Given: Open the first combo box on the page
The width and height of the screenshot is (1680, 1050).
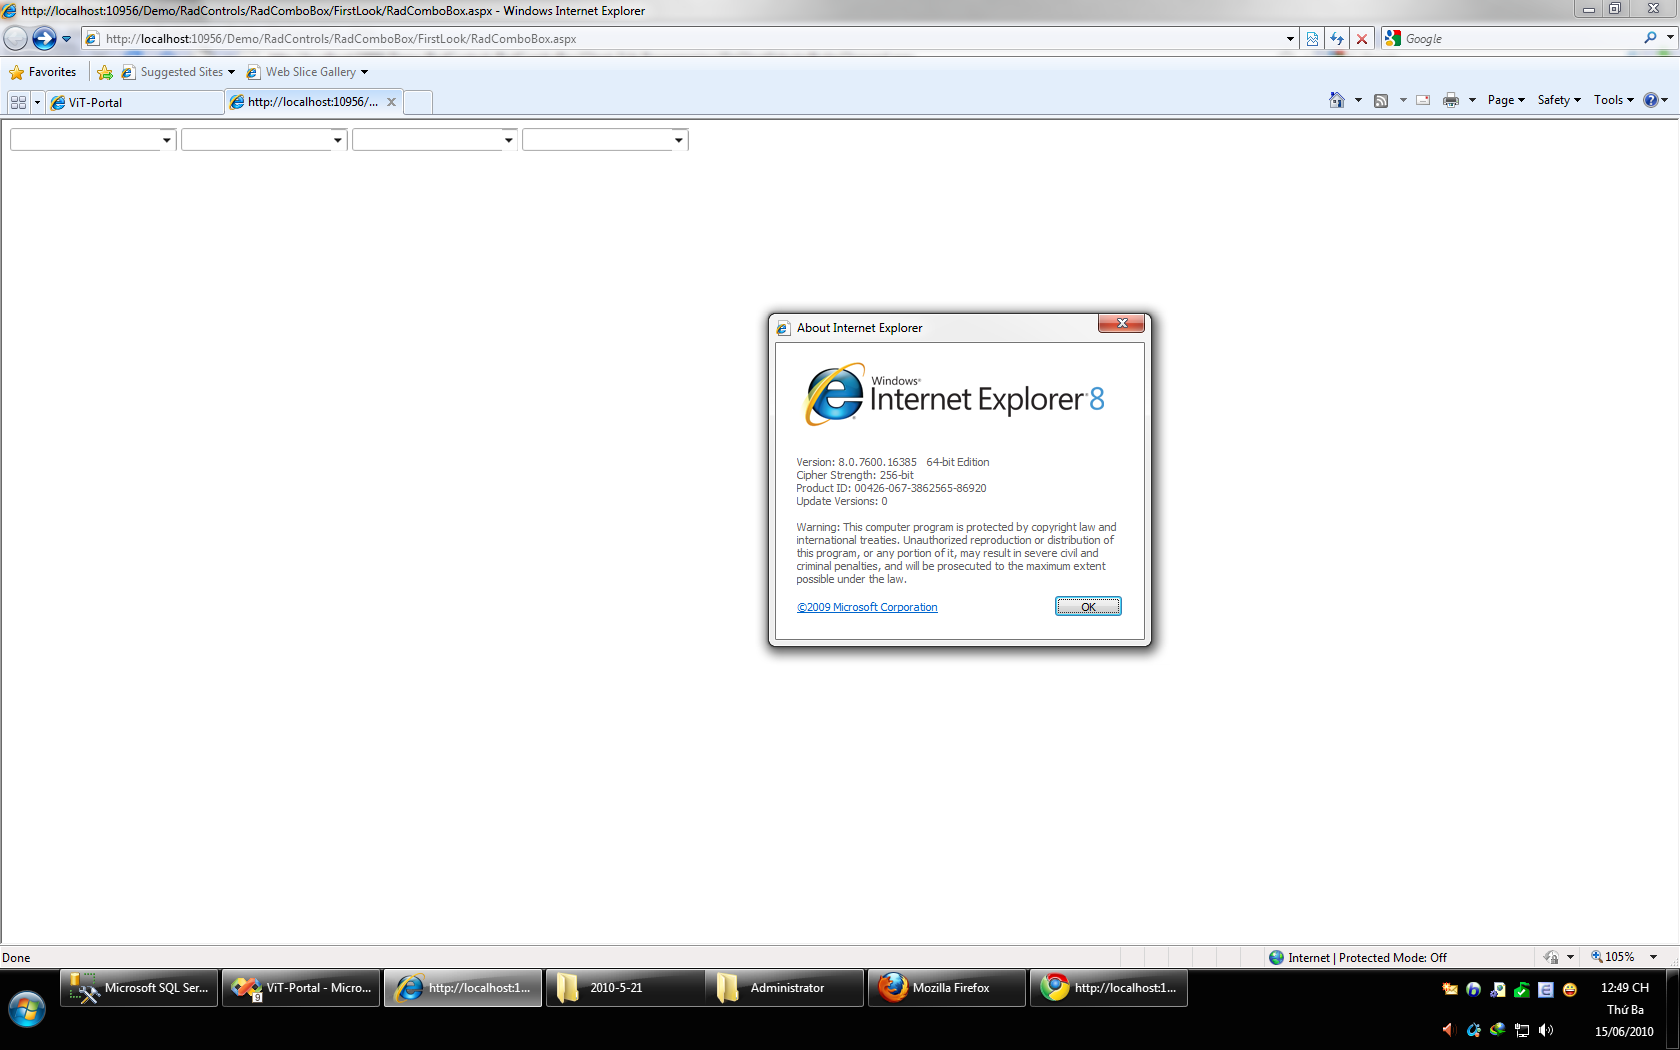Looking at the screenshot, I should (x=93, y=140).
